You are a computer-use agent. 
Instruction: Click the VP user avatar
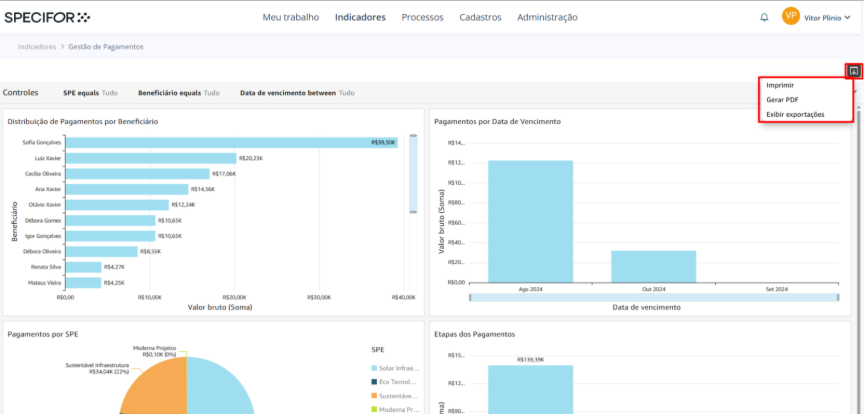point(790,17)
